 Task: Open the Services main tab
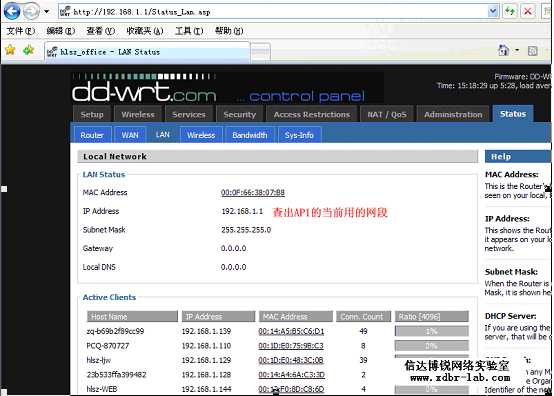click(x=189, y=114)
